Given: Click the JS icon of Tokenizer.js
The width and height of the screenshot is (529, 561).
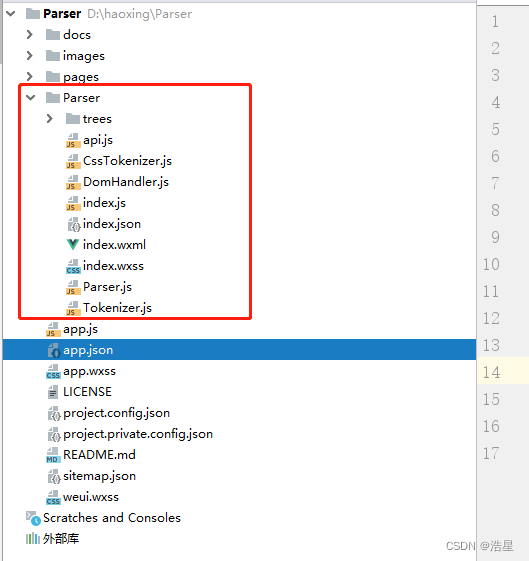Looking at the screenshot, I should (x=73, y=308).
